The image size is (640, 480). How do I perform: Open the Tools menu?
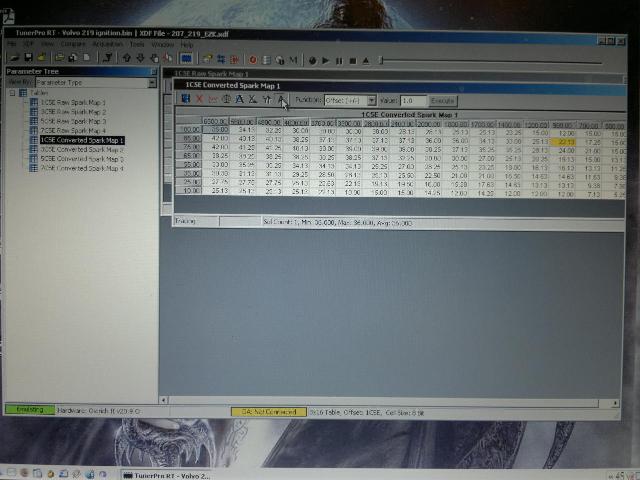tap(136, 45)
